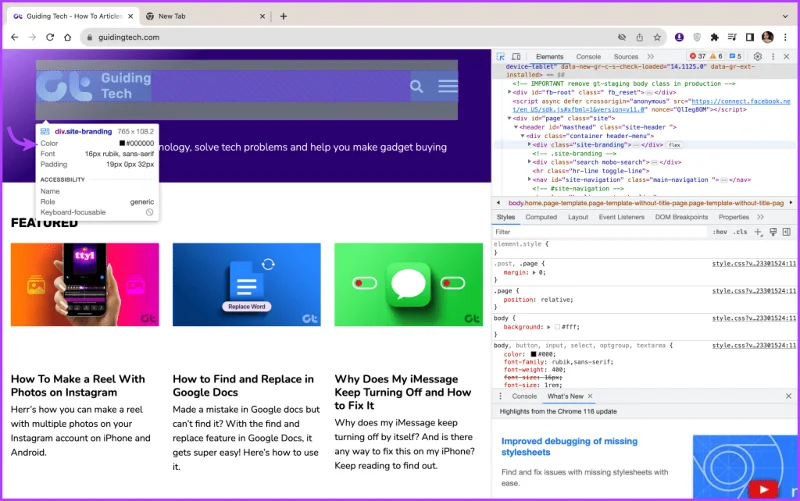Show more DevTools panels chevron
This screenshot has height=501, width=800.
pyautogui.click(x=651, y=57)
